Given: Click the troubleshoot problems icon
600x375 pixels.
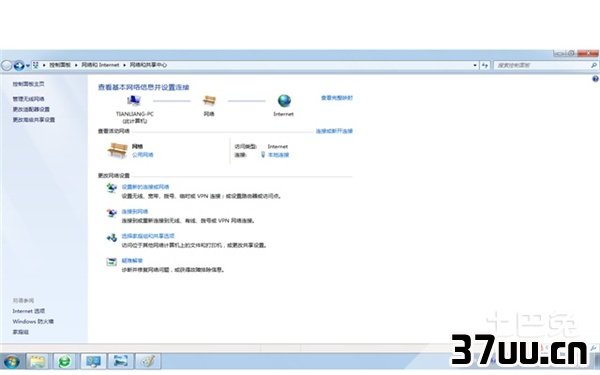Looking at the screenshot, I should point(112,262).
